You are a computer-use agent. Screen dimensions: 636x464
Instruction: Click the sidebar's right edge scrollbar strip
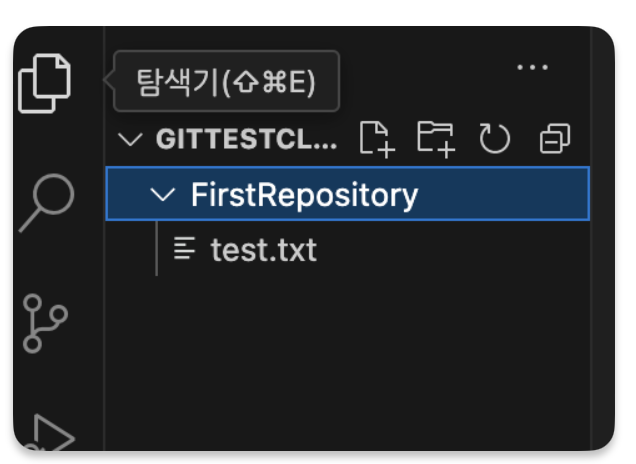[596, 238]
